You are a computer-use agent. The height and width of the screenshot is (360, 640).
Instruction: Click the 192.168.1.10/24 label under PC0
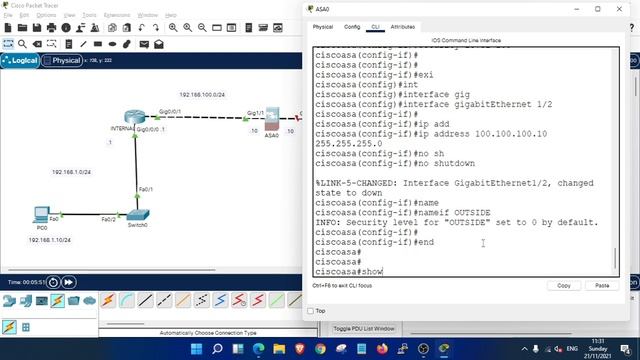tap(49, 240)
